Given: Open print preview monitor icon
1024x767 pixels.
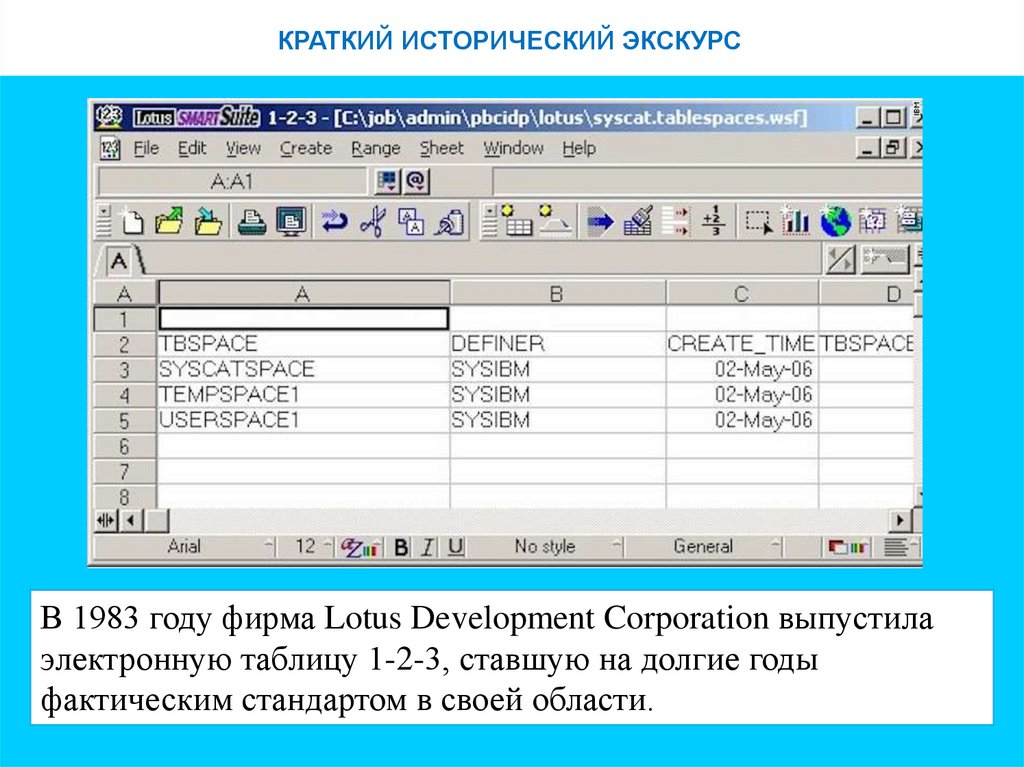Looking at the screenshot, I should point(291,221).
